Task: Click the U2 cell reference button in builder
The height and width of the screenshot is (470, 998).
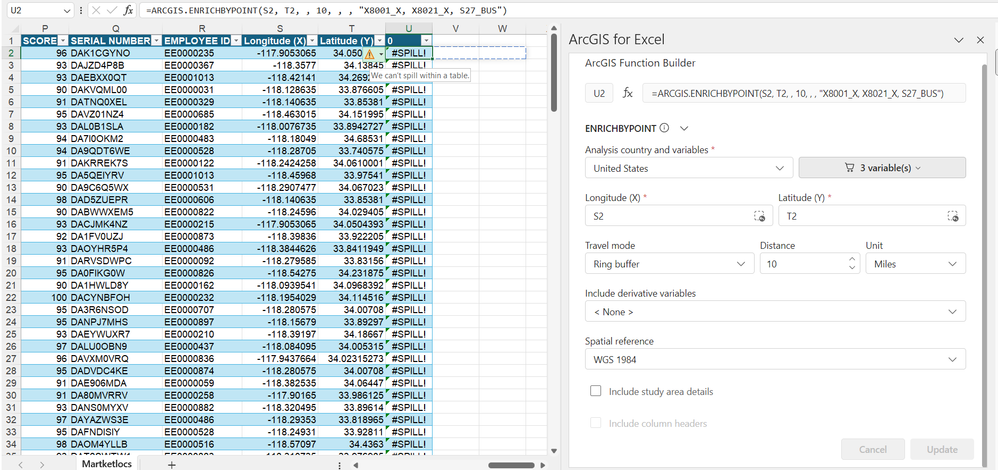Action: click(x=599, y=94)
